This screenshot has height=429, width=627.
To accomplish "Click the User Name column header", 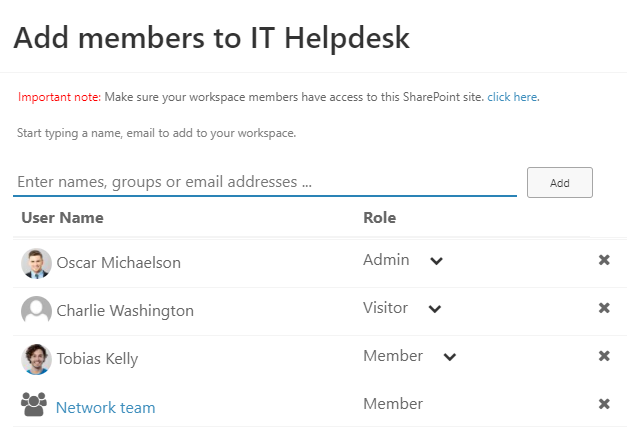I will (x=62, y=218).
